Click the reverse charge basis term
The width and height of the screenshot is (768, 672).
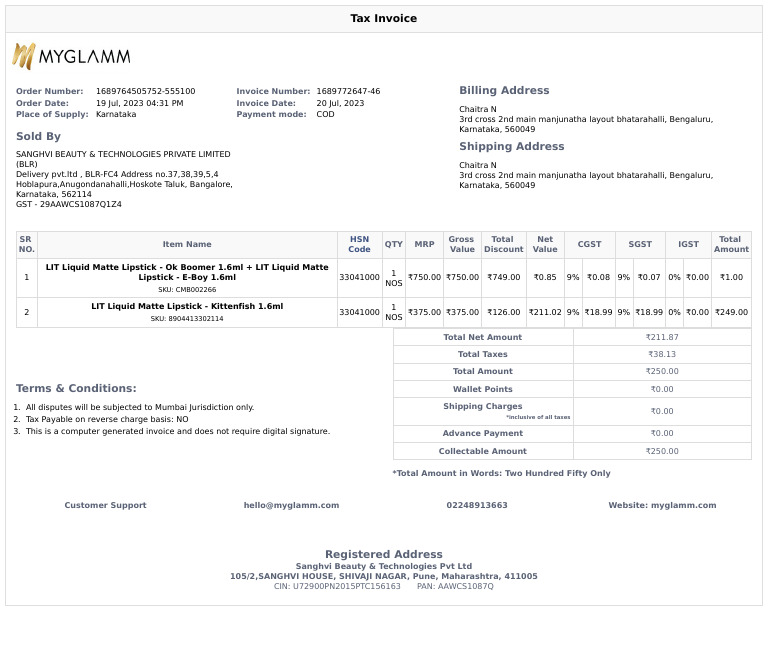(x=107, y=420)
